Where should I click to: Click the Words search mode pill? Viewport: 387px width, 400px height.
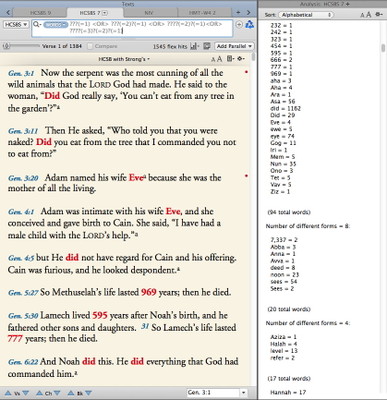pyautogui.click(x=55, y=25)
